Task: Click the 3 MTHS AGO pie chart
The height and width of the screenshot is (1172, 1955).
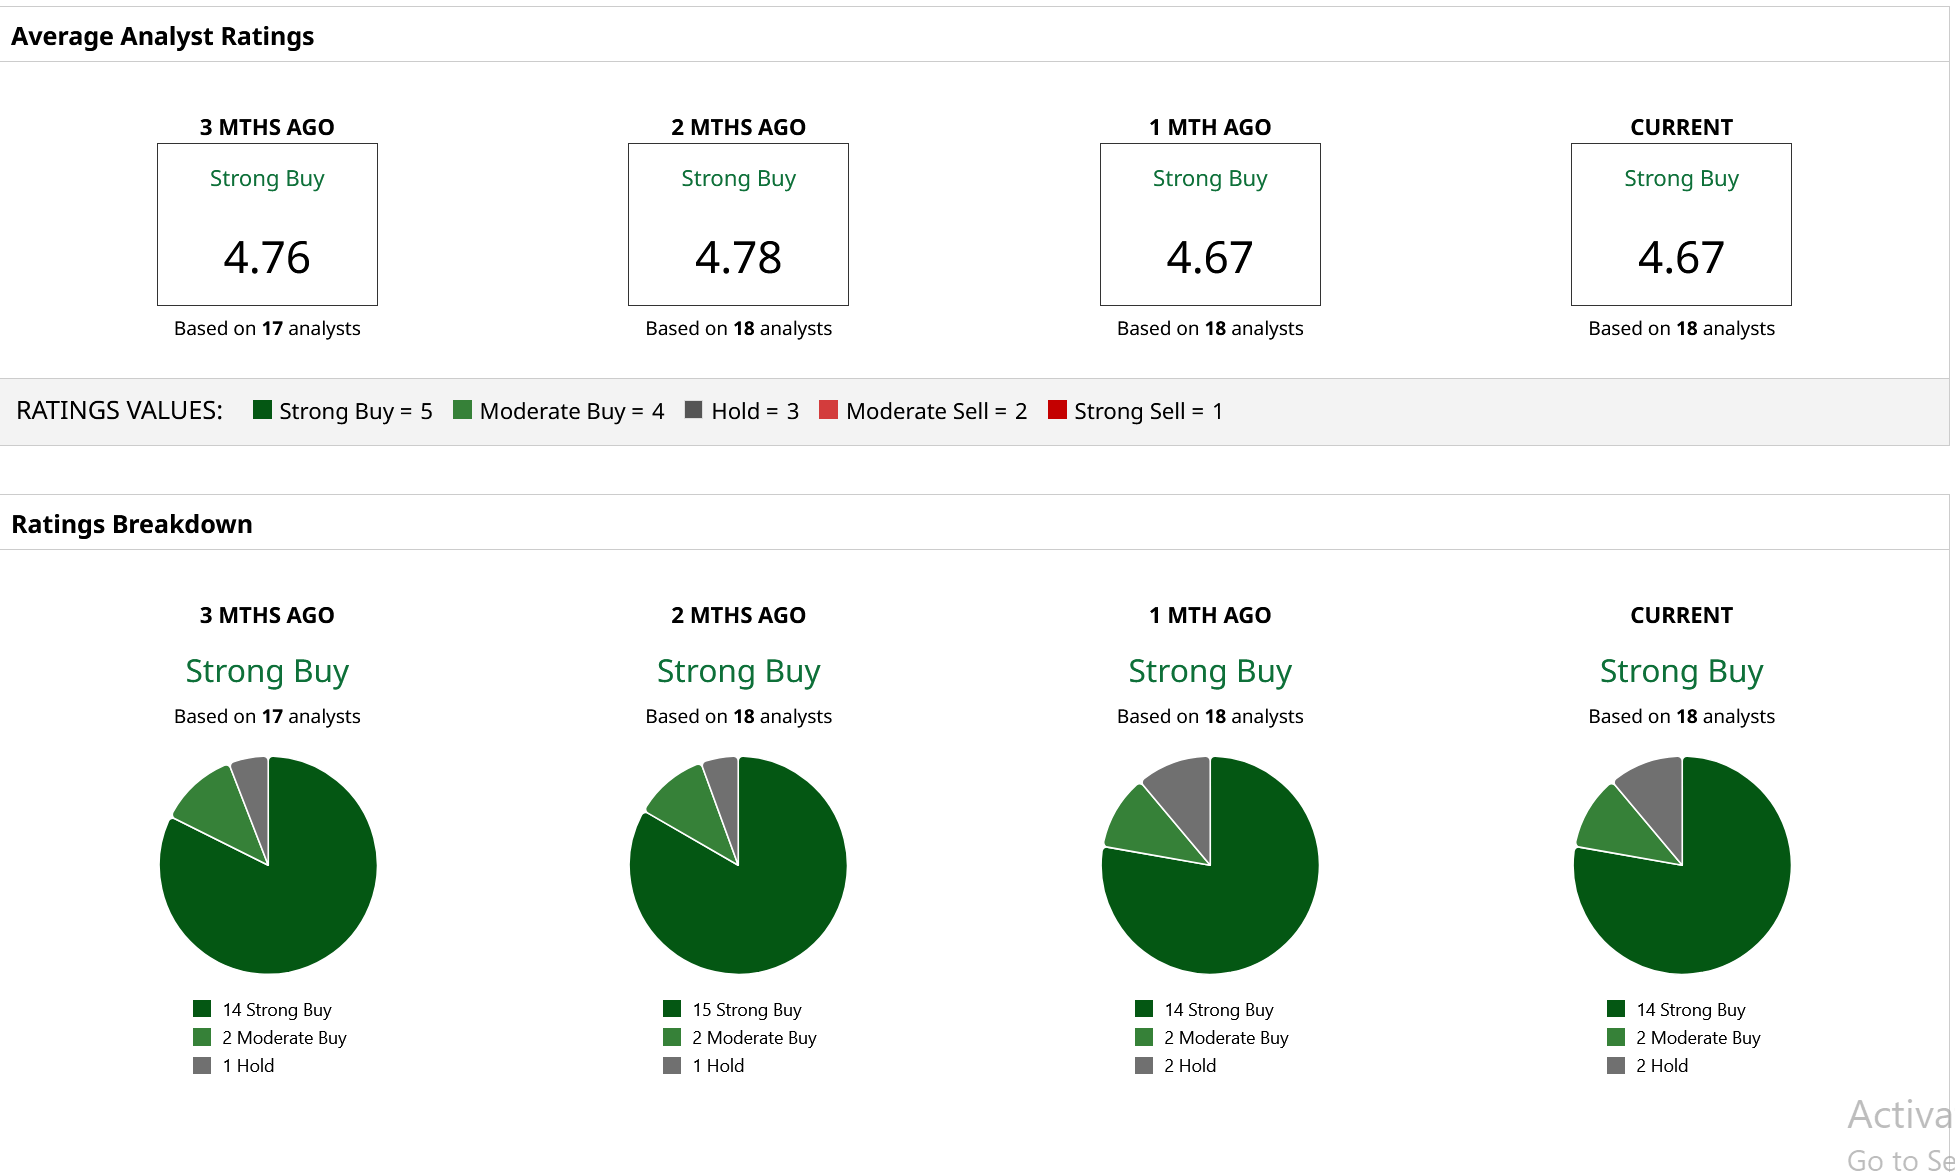Action: coord(268,865)
